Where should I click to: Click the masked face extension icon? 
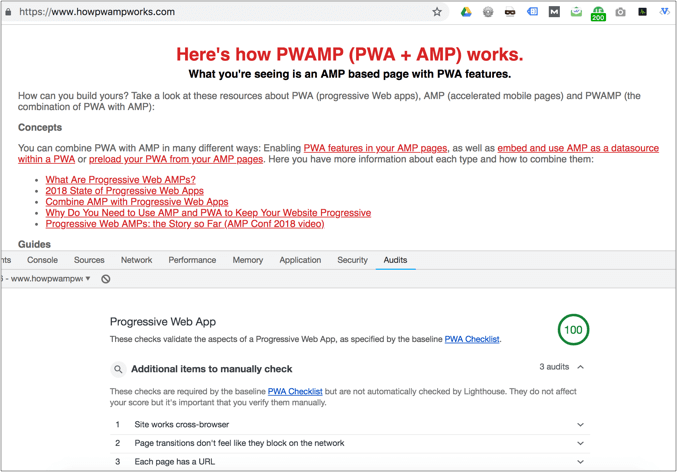pyautogui.click(x=510, y=12)
